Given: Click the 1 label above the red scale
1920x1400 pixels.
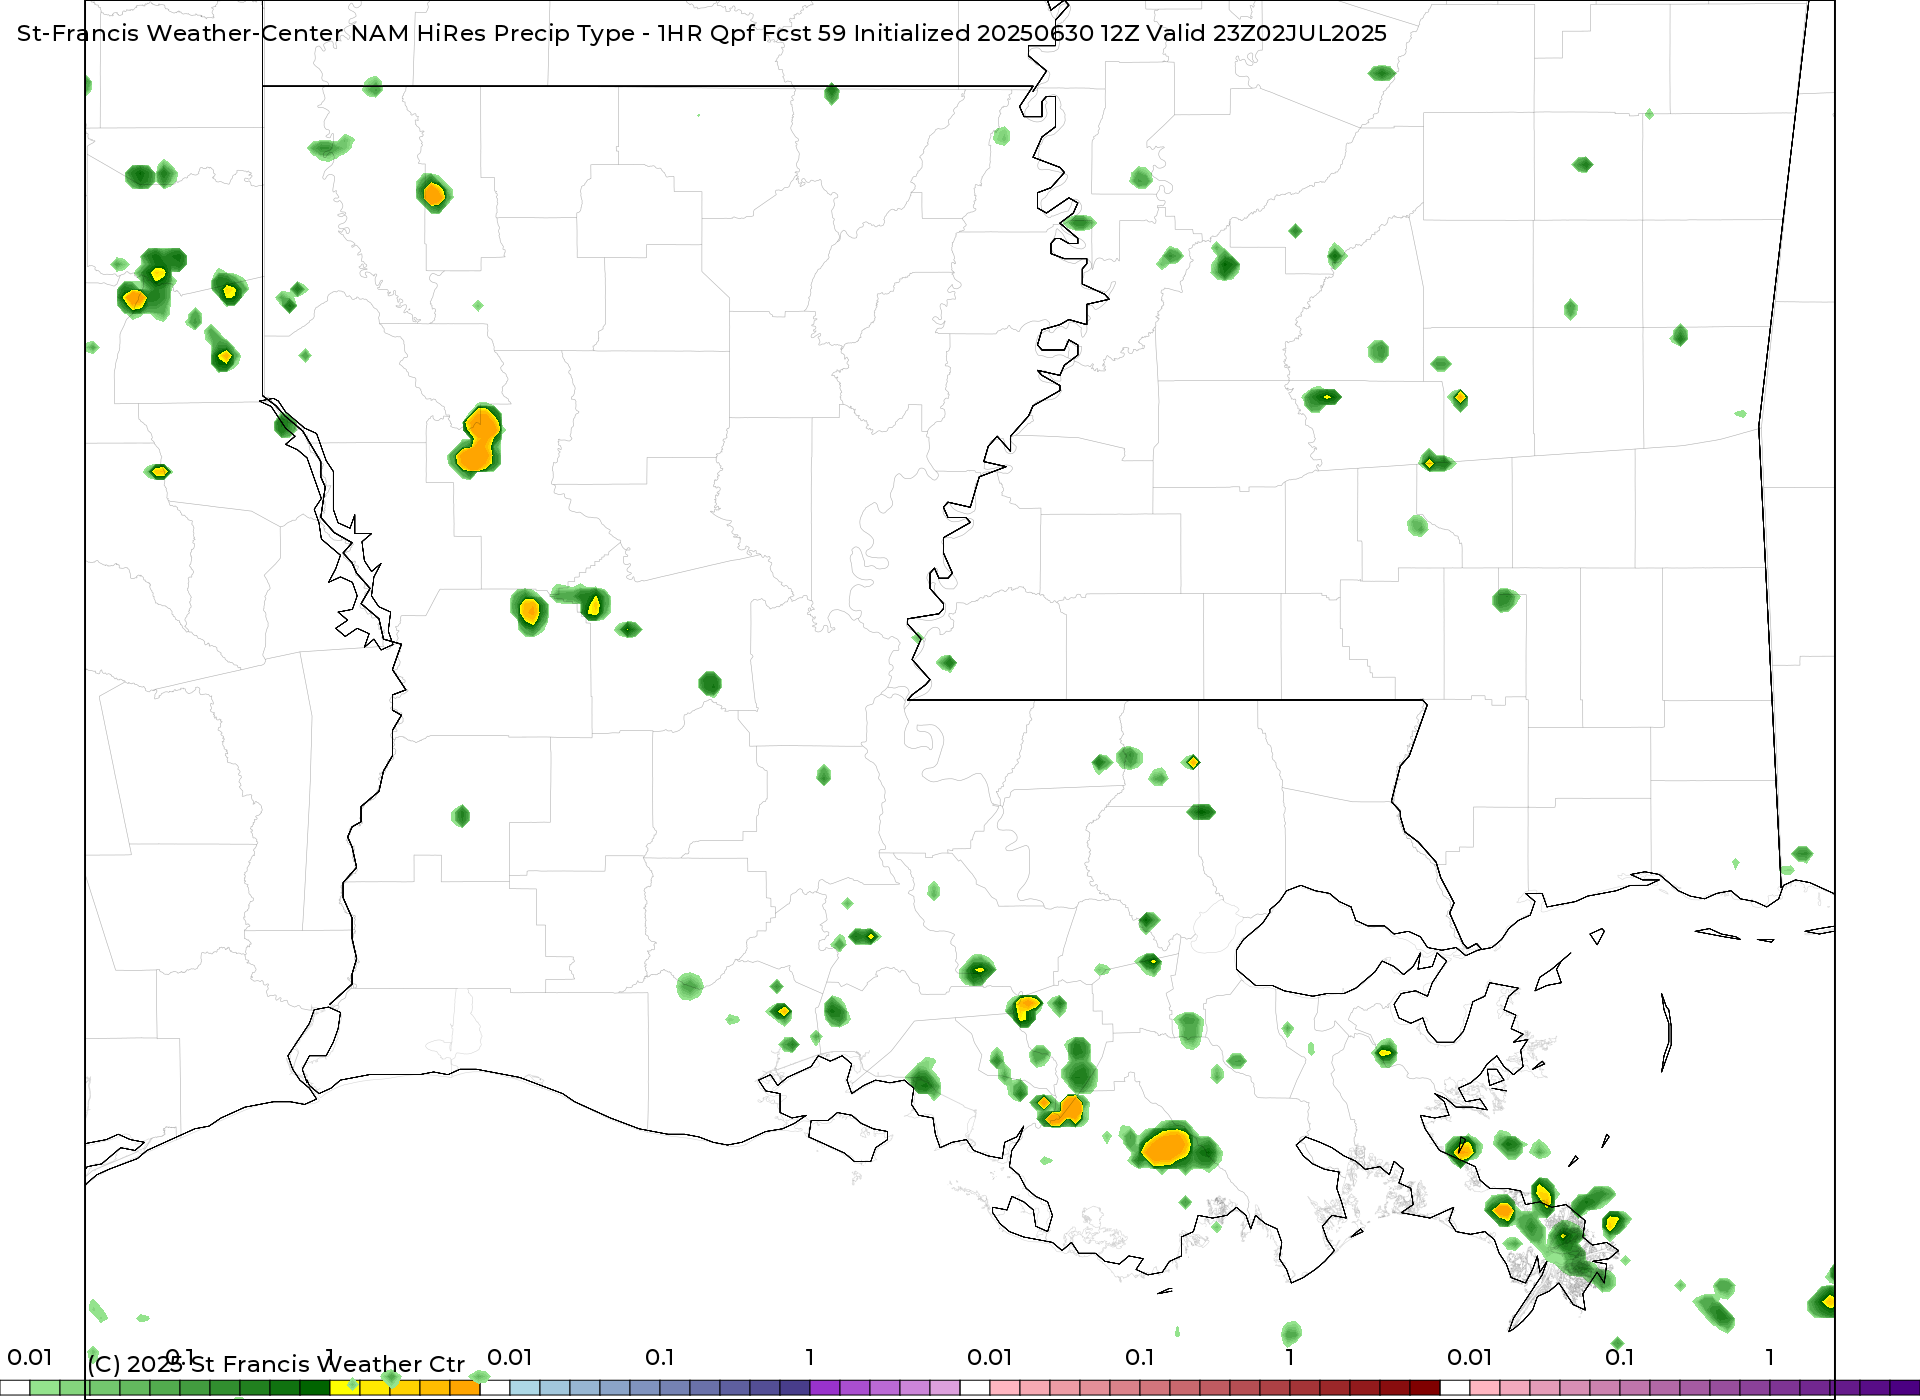Looking at the screenshot, I should coord(1290,1357).
